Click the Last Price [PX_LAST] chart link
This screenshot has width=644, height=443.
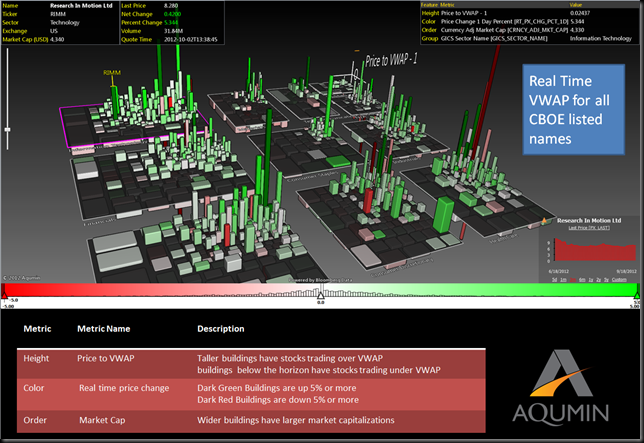tap(589, 227)
